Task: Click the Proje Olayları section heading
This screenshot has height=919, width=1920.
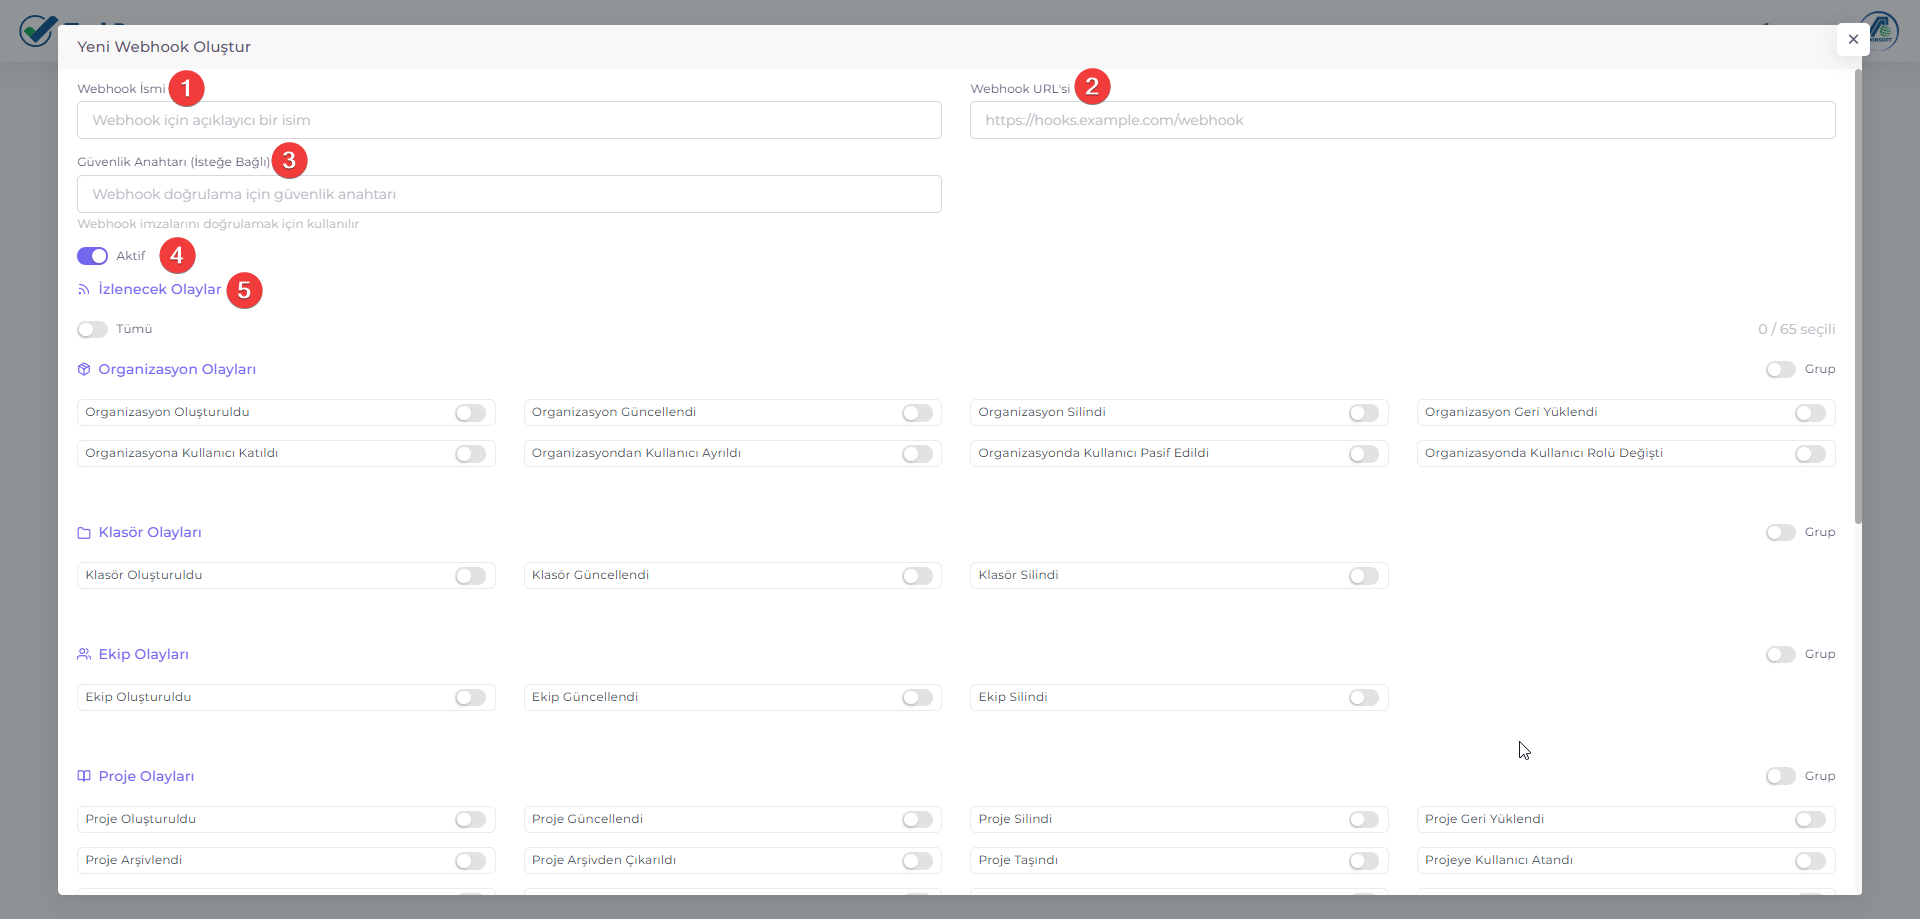Action: click(146, 776)
